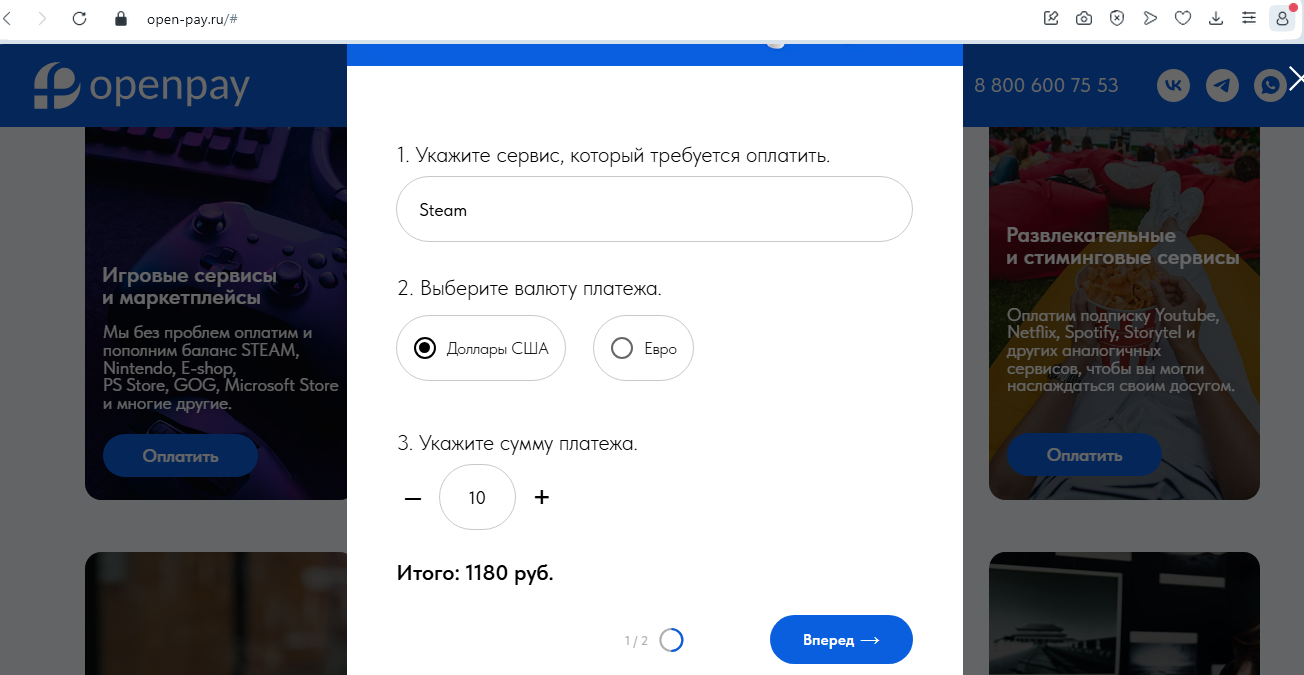
Task: Click Оплатить under Игровые сервисы card
Action: pos(180,456)
